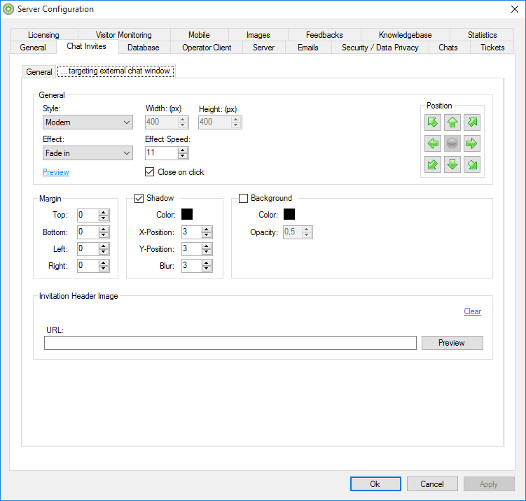
Task: Set position to top-center arrow
Action: pyautogui.click(x=452, y=122)
